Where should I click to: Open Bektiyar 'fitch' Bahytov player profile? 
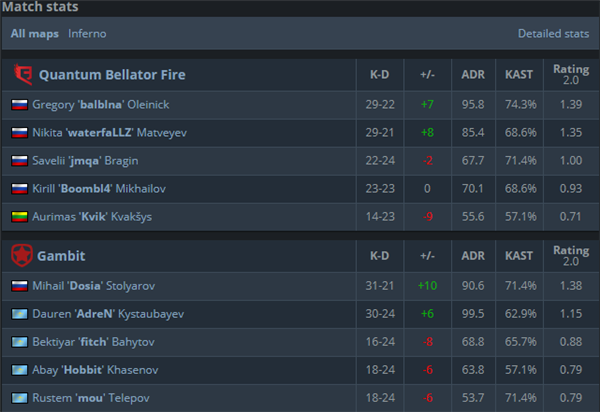(93, 342)
